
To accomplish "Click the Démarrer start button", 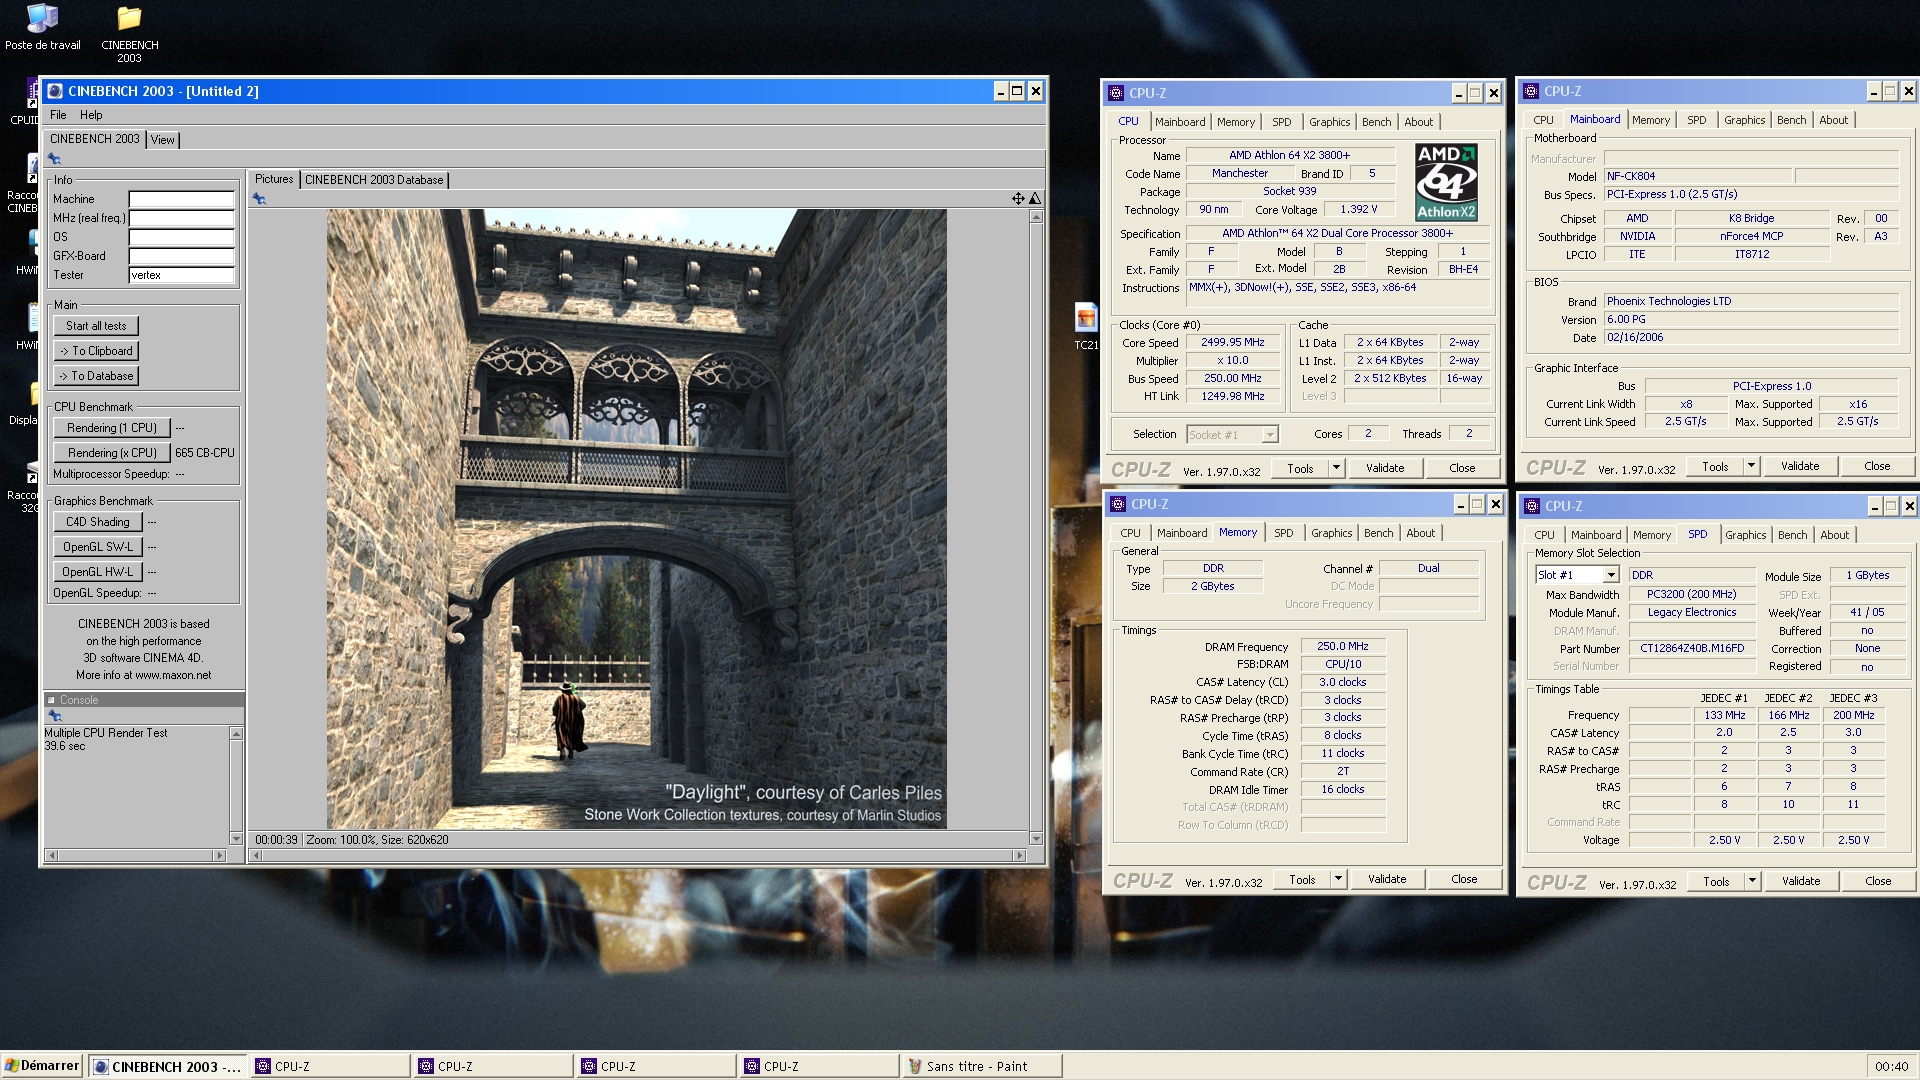I will point(42,1066).
